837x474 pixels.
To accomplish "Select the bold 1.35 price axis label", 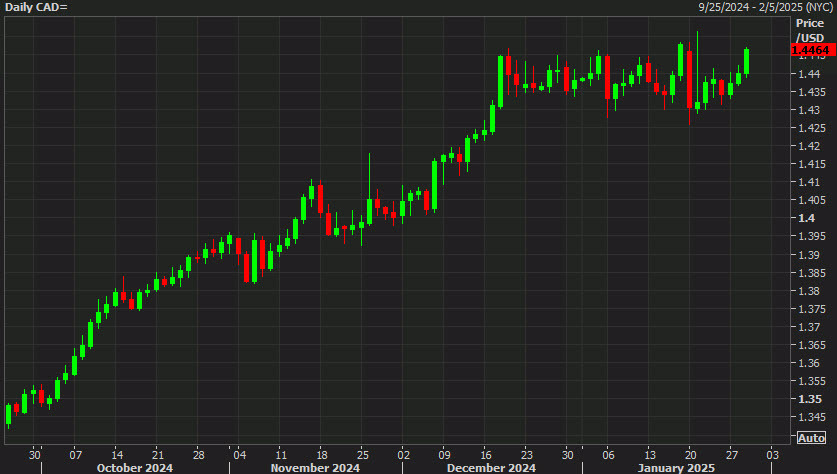I will 810,399.
